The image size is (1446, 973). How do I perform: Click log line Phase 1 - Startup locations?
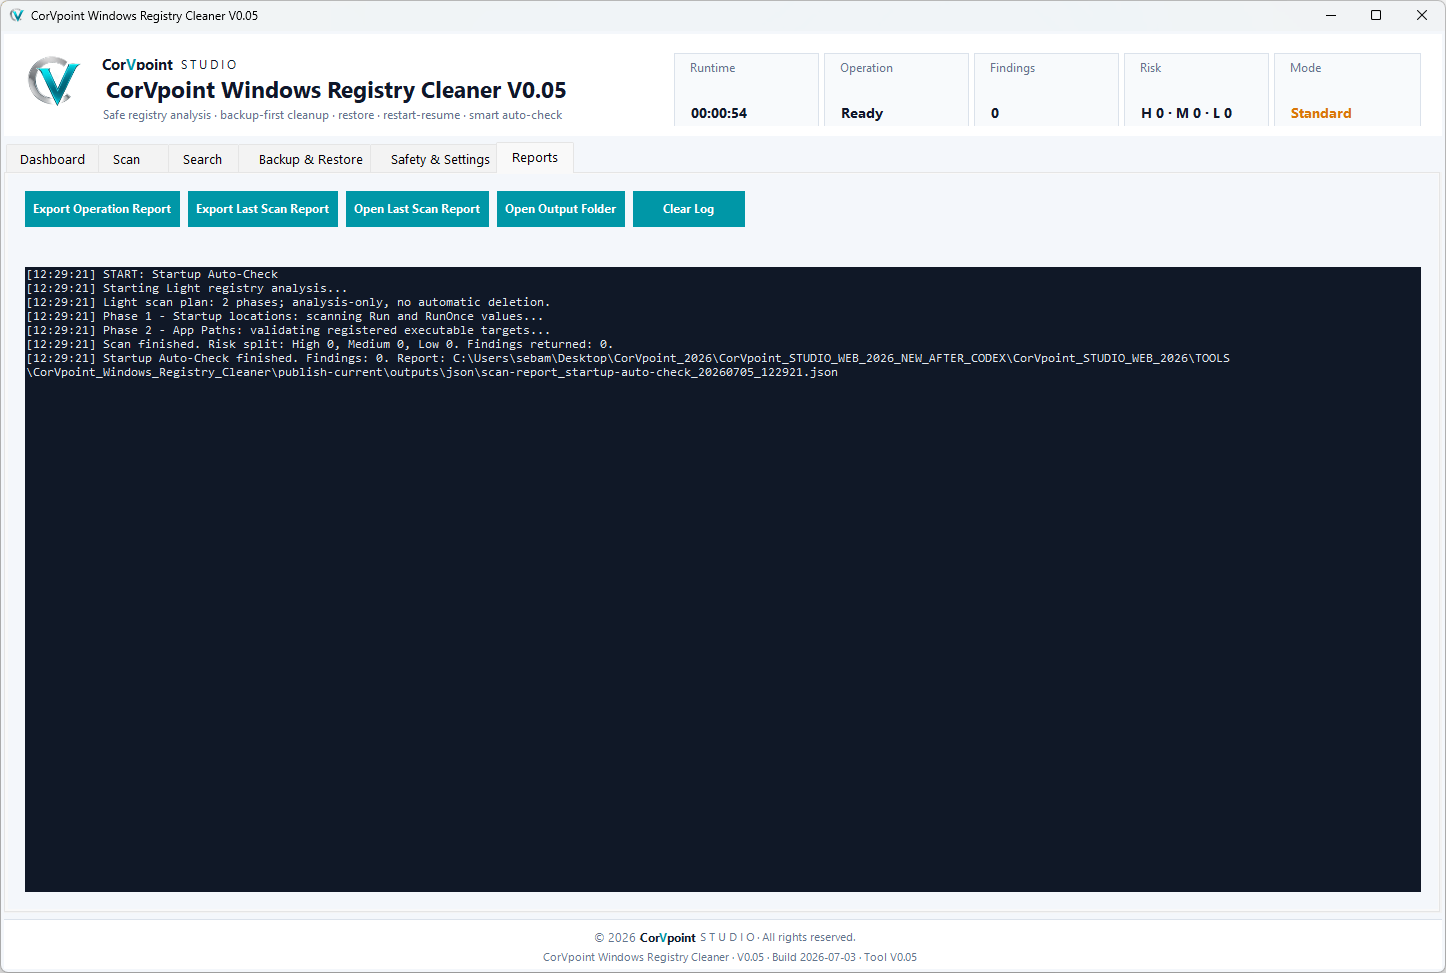[x=285, y=316]
